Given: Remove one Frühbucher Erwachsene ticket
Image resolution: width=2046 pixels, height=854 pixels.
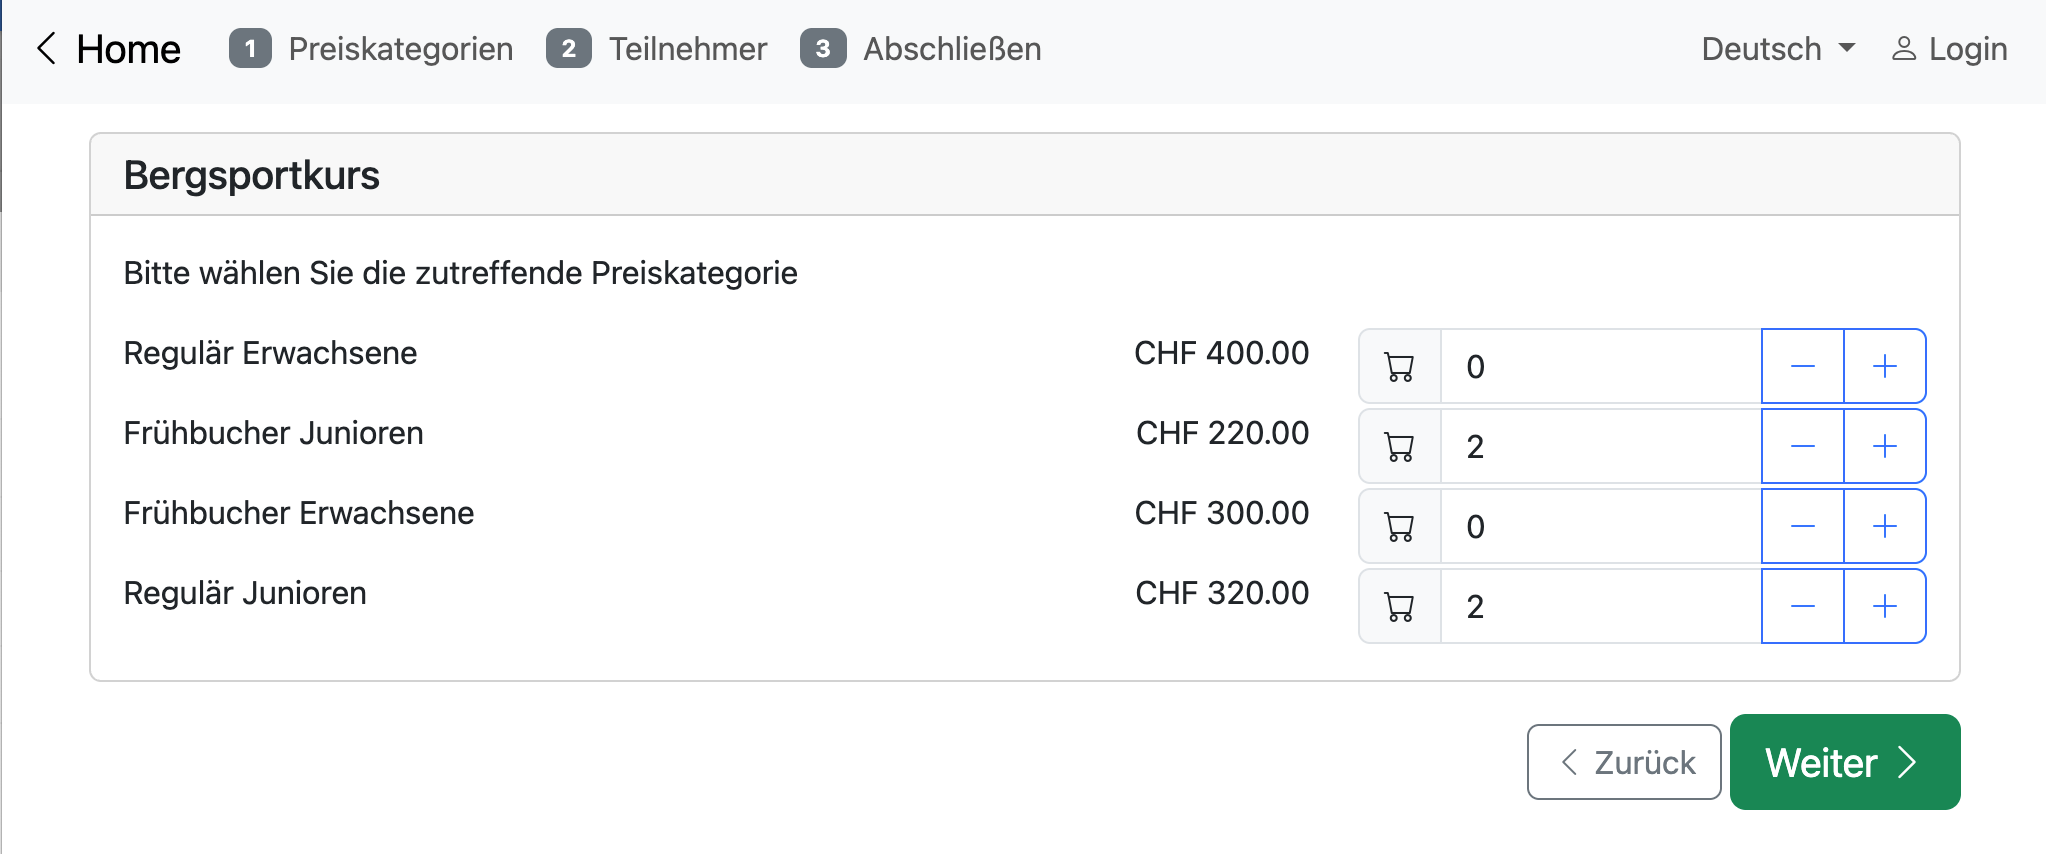Looking at the screenshot, I should (x=1802, y=526).
